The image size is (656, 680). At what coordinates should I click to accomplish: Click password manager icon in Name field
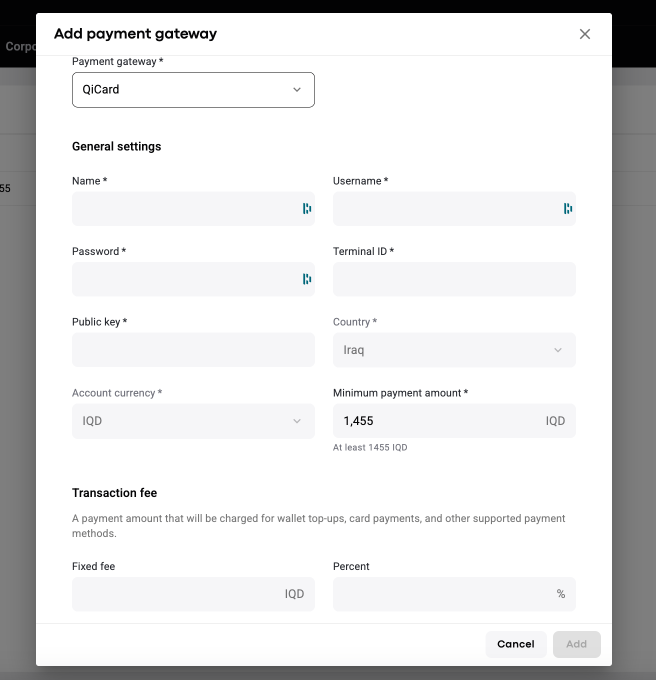coord(307,208)
